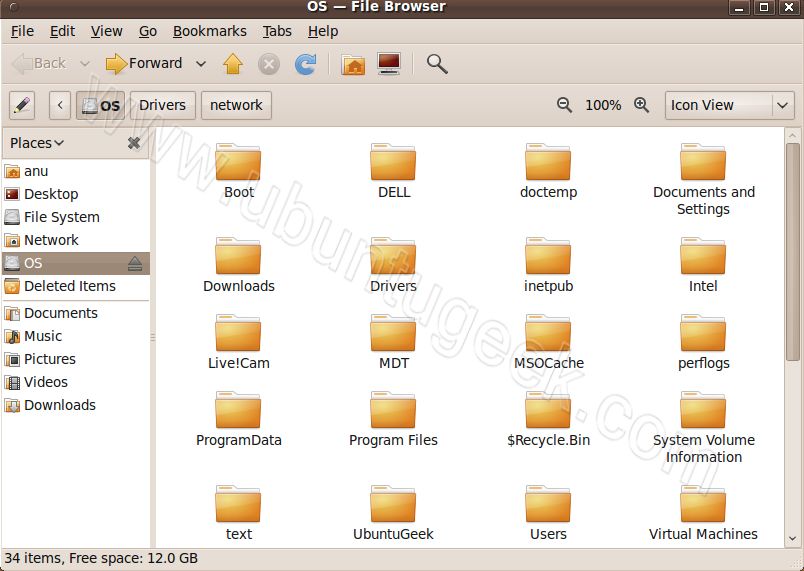Select the text folder
Image resolution: width=804 pixels, height=571 pixels.
(238, 513)
